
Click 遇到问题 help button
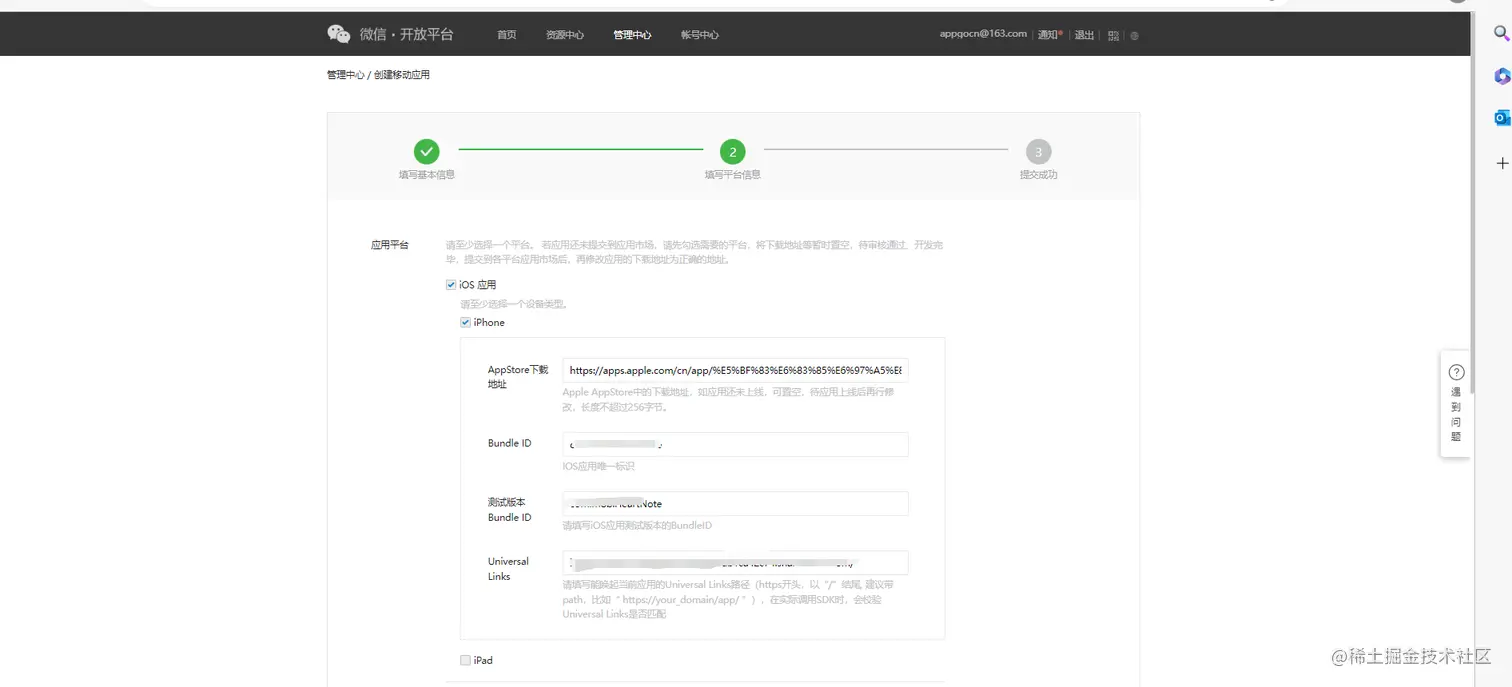pos(1456,404)
